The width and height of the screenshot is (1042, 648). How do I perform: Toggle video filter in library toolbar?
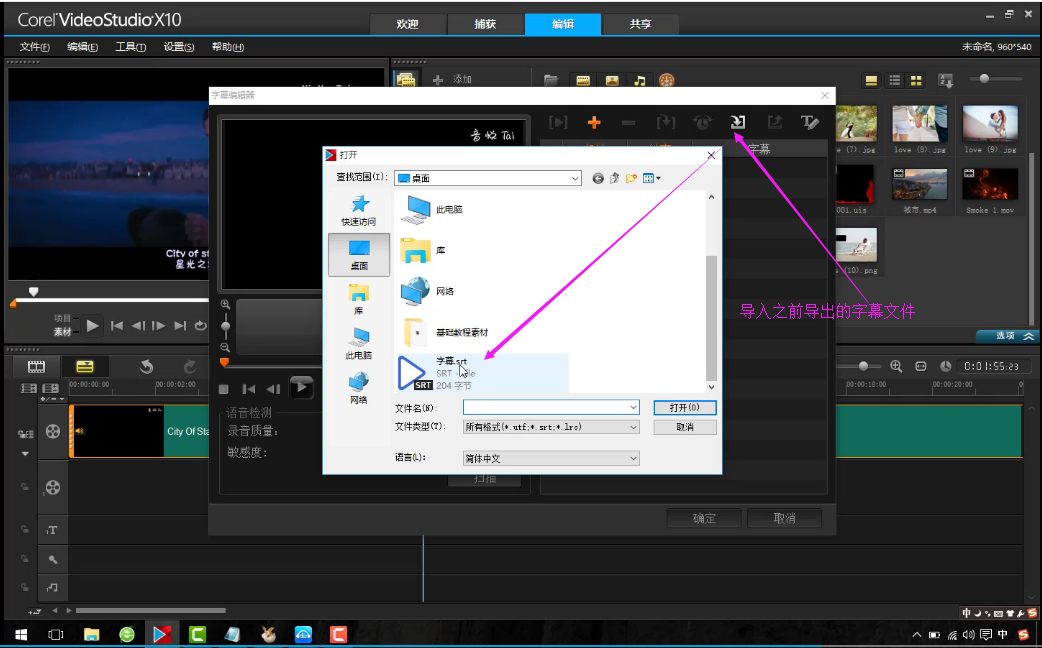(583, 80)
